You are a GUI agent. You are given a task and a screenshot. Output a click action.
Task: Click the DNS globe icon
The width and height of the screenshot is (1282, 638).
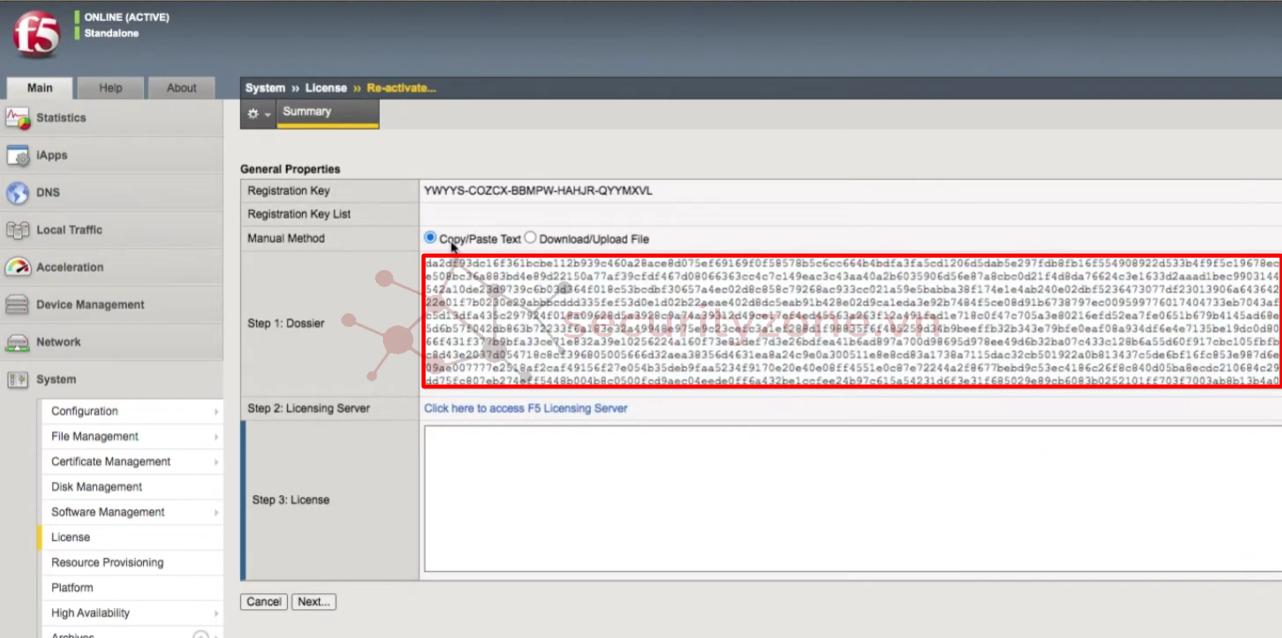point(18,193)
